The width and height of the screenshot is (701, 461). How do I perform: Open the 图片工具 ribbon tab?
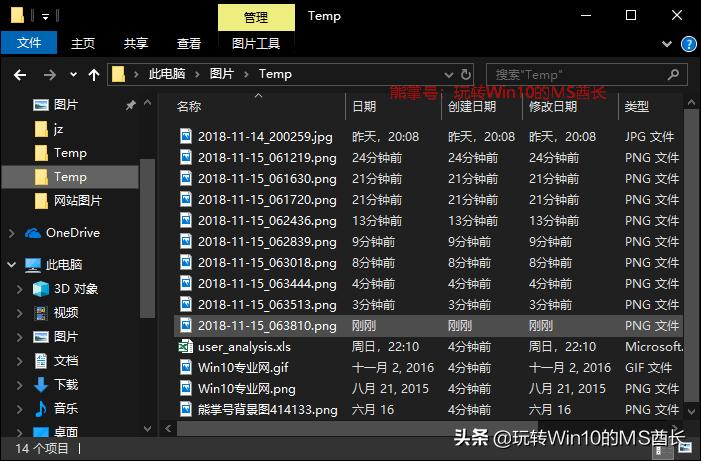(x=256, y=43)
